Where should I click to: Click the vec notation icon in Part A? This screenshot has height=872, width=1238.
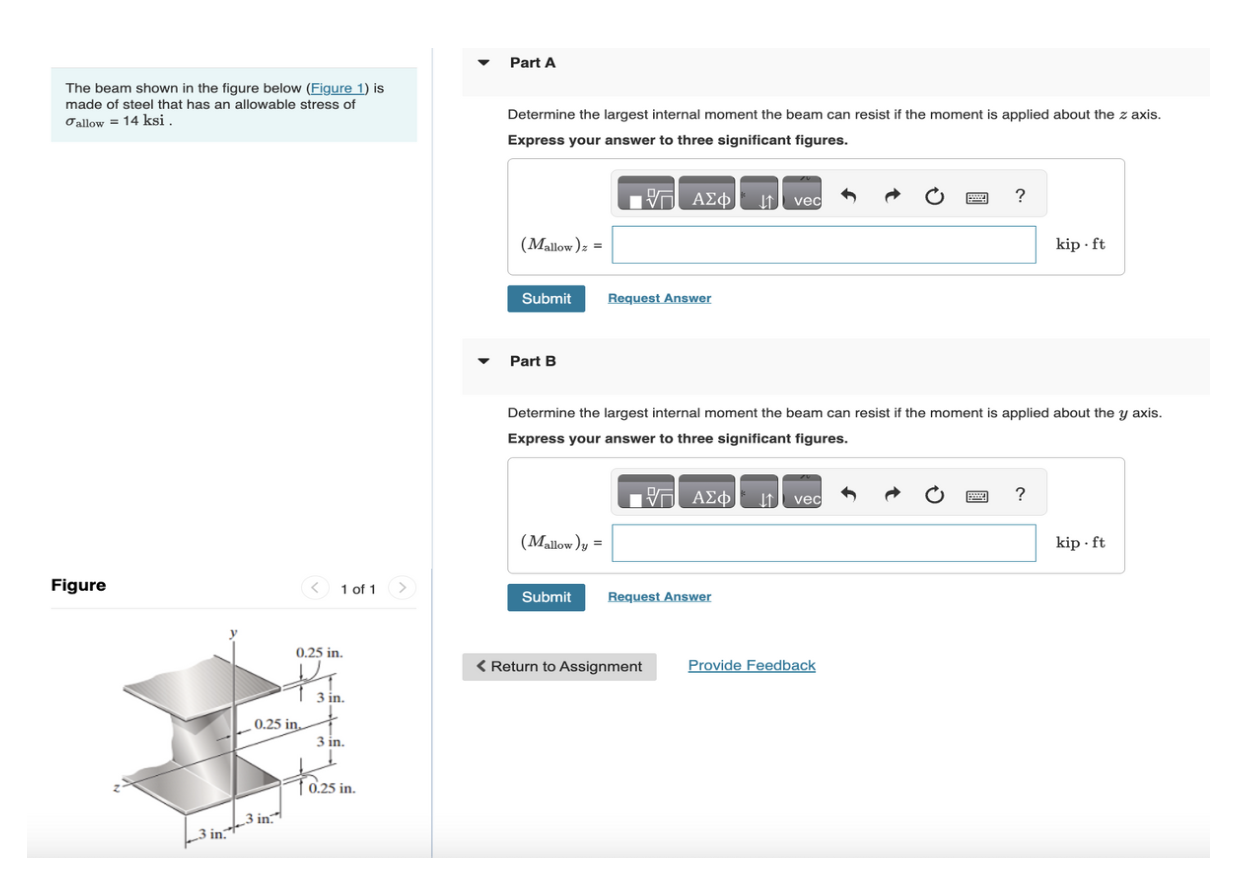coord(803,197)
